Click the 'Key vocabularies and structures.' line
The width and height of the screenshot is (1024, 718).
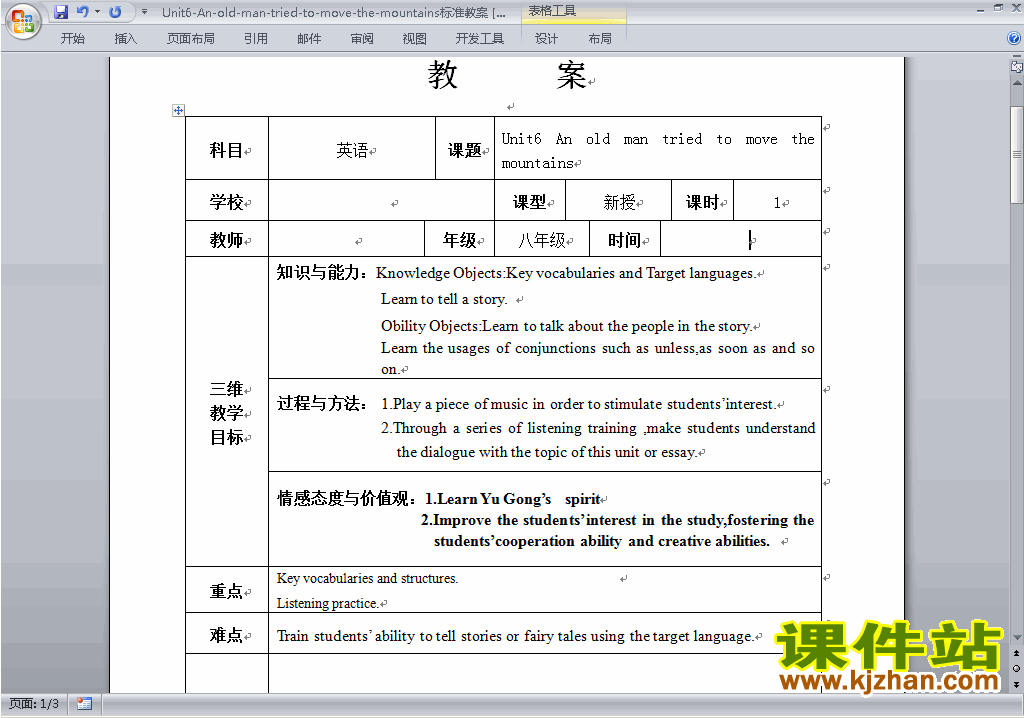pyautogui.click(x=367, y=578)
